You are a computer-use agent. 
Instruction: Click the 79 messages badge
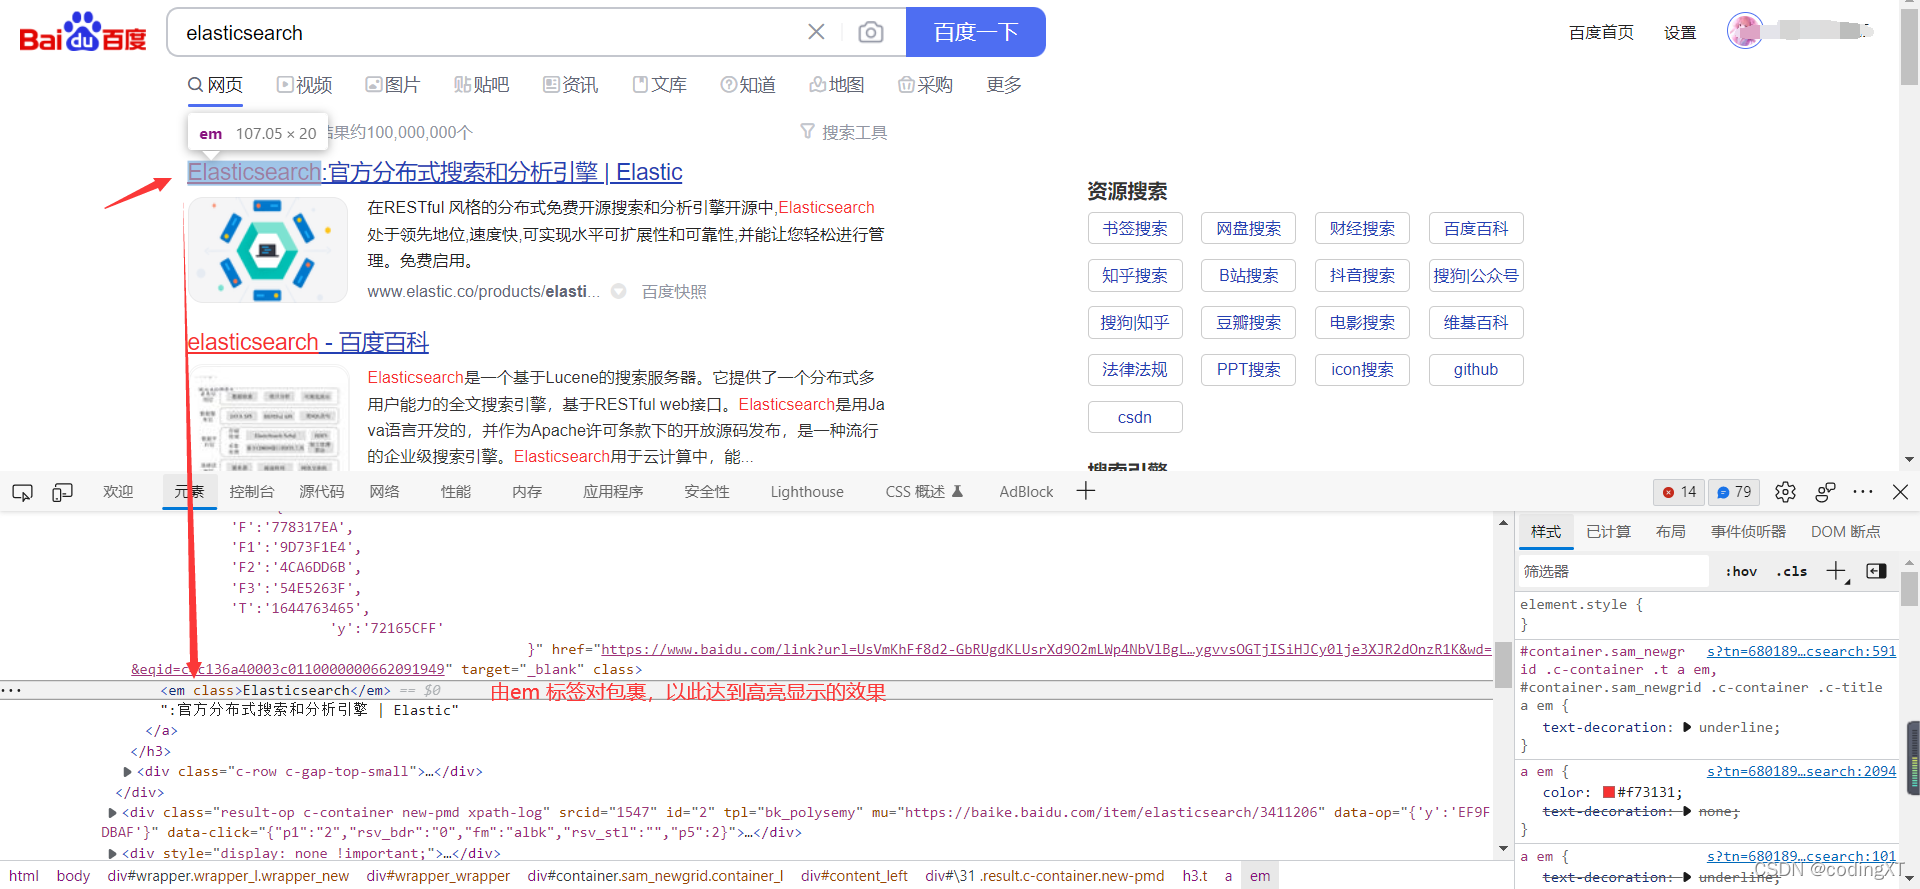(1735, 492)
